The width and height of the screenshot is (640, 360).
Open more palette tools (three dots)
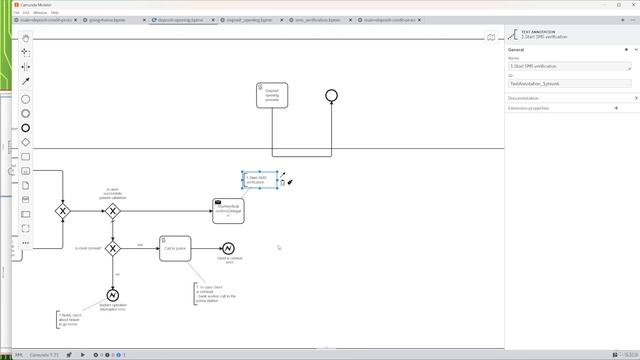tap(25, 243)
